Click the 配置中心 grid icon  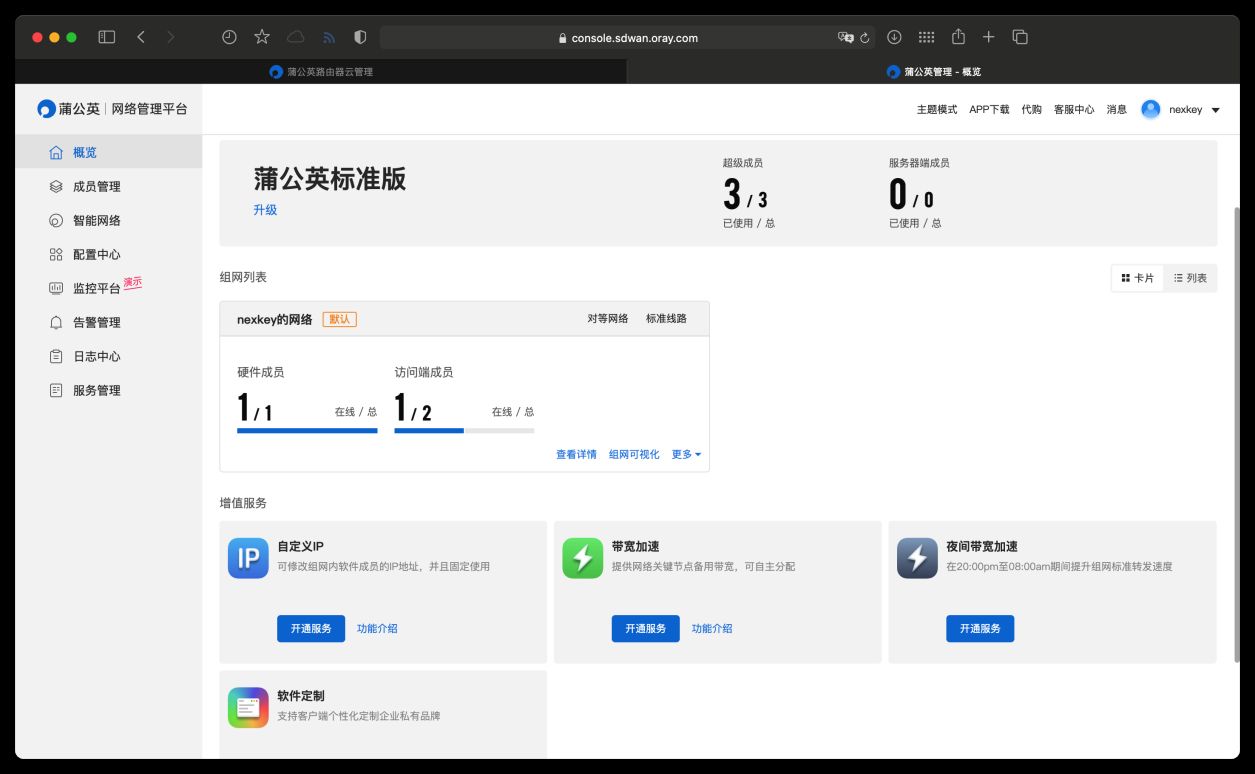pos(56,255)
